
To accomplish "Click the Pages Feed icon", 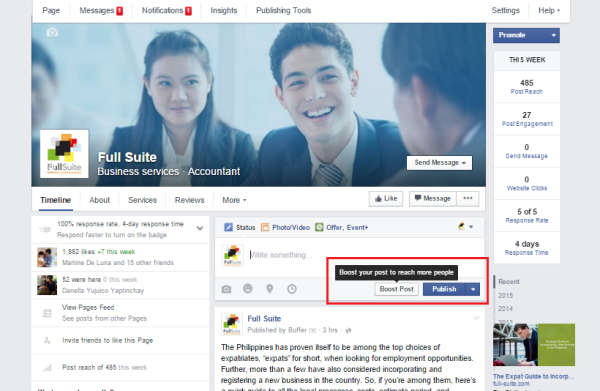I will (47, 313).
